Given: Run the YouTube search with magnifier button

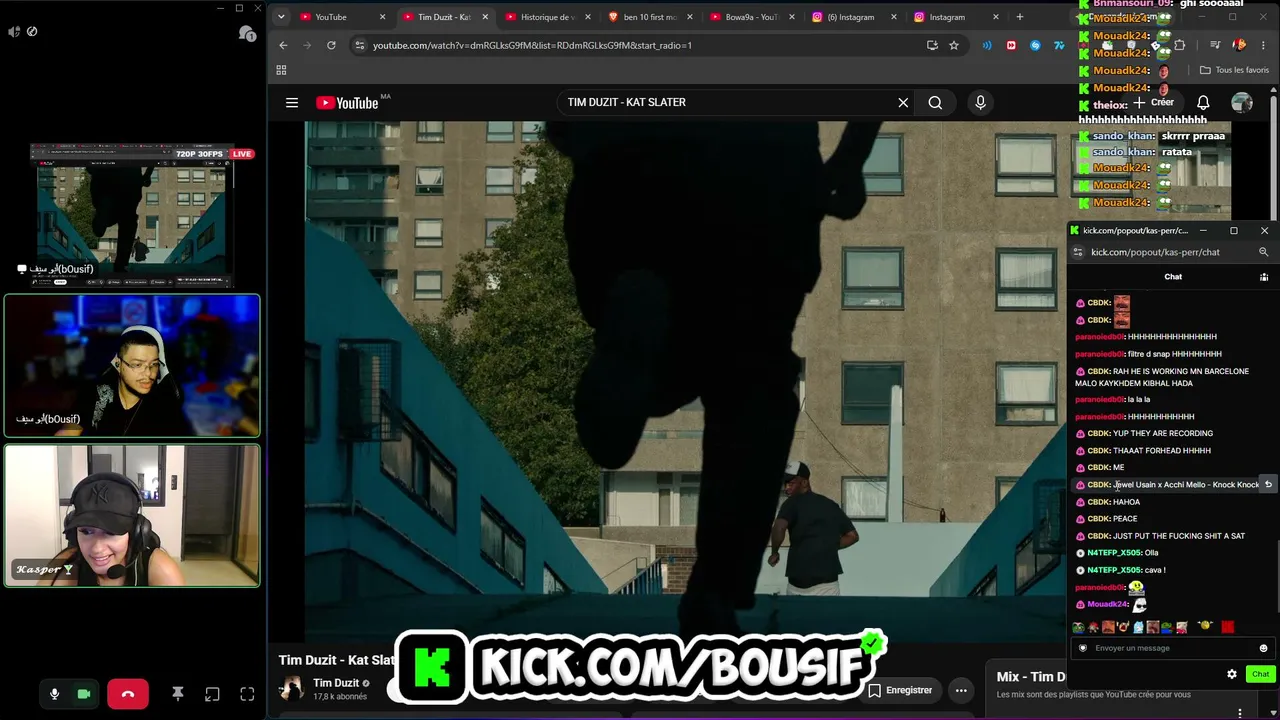Looking at the screenshot, I should coord(935,102).
